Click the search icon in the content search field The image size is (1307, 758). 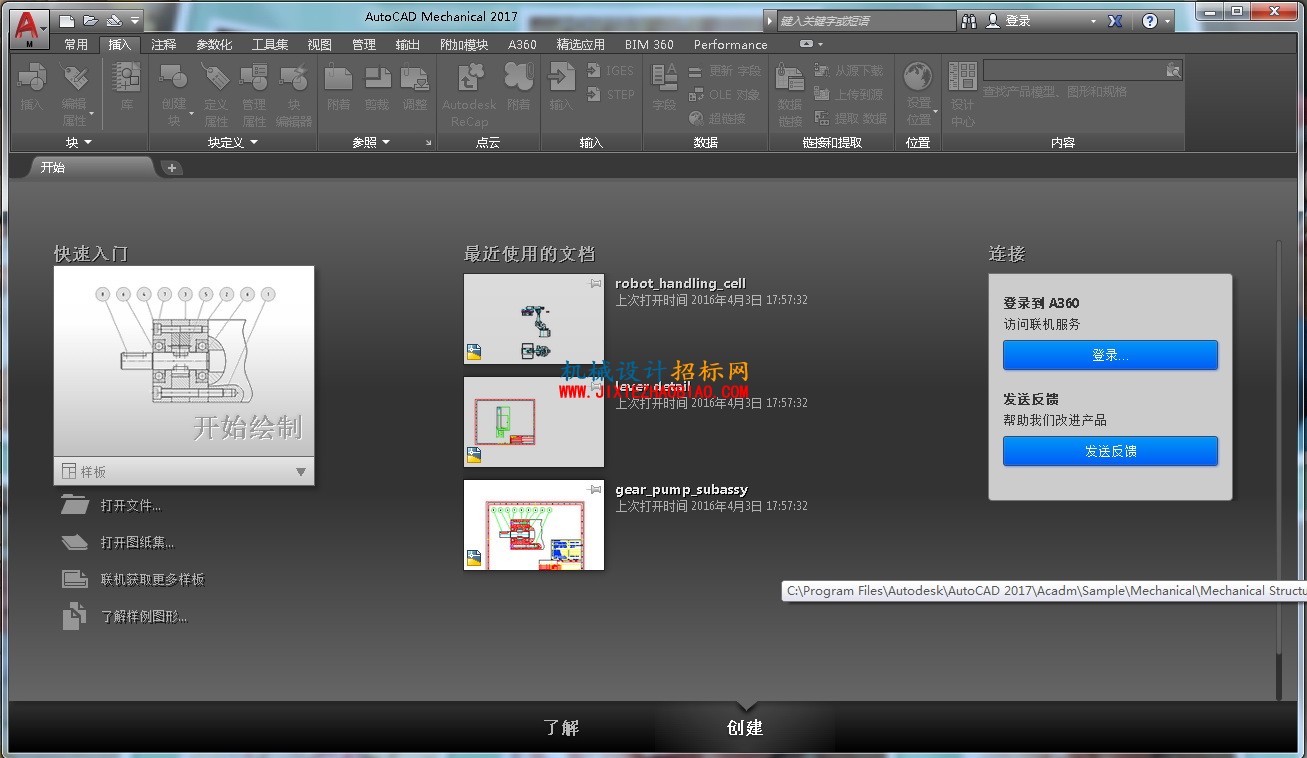[x=1173, y=70]
